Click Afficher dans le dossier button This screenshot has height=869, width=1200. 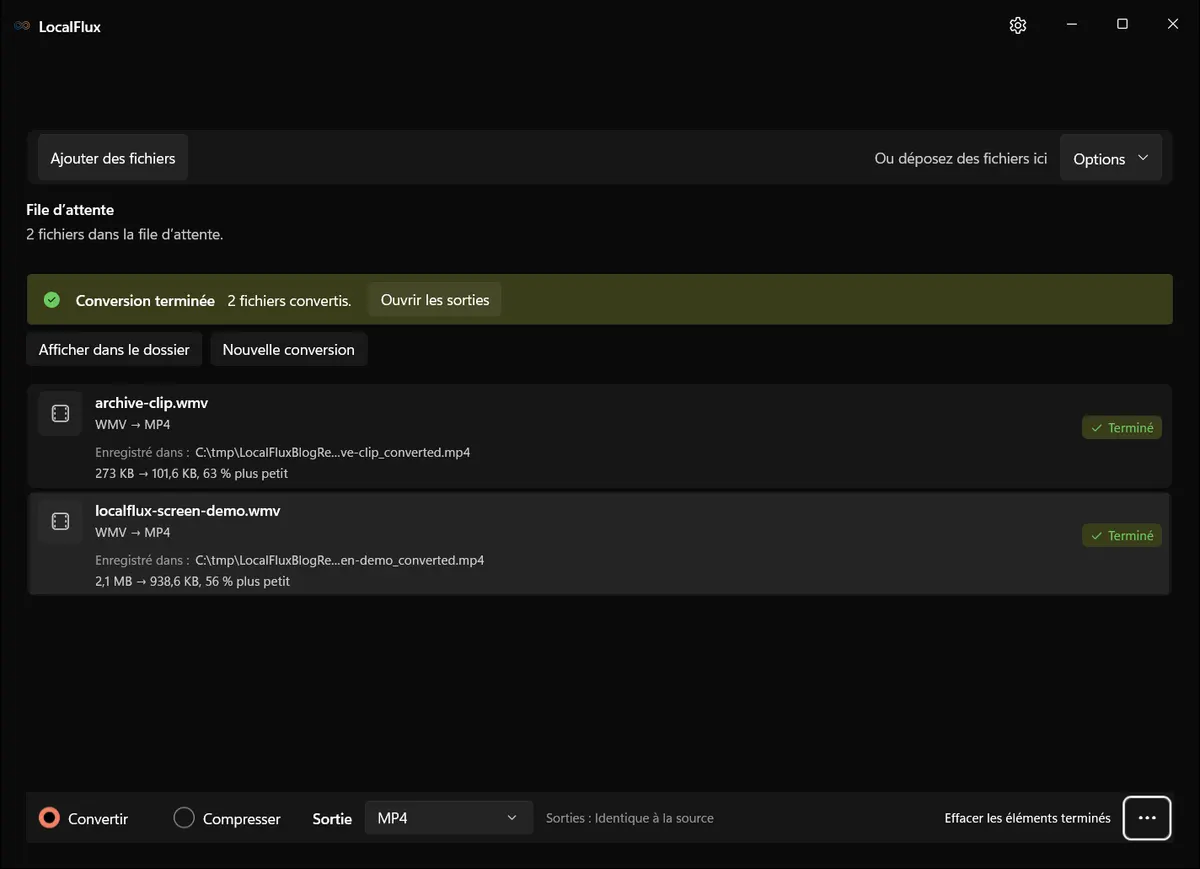(114, 350)
